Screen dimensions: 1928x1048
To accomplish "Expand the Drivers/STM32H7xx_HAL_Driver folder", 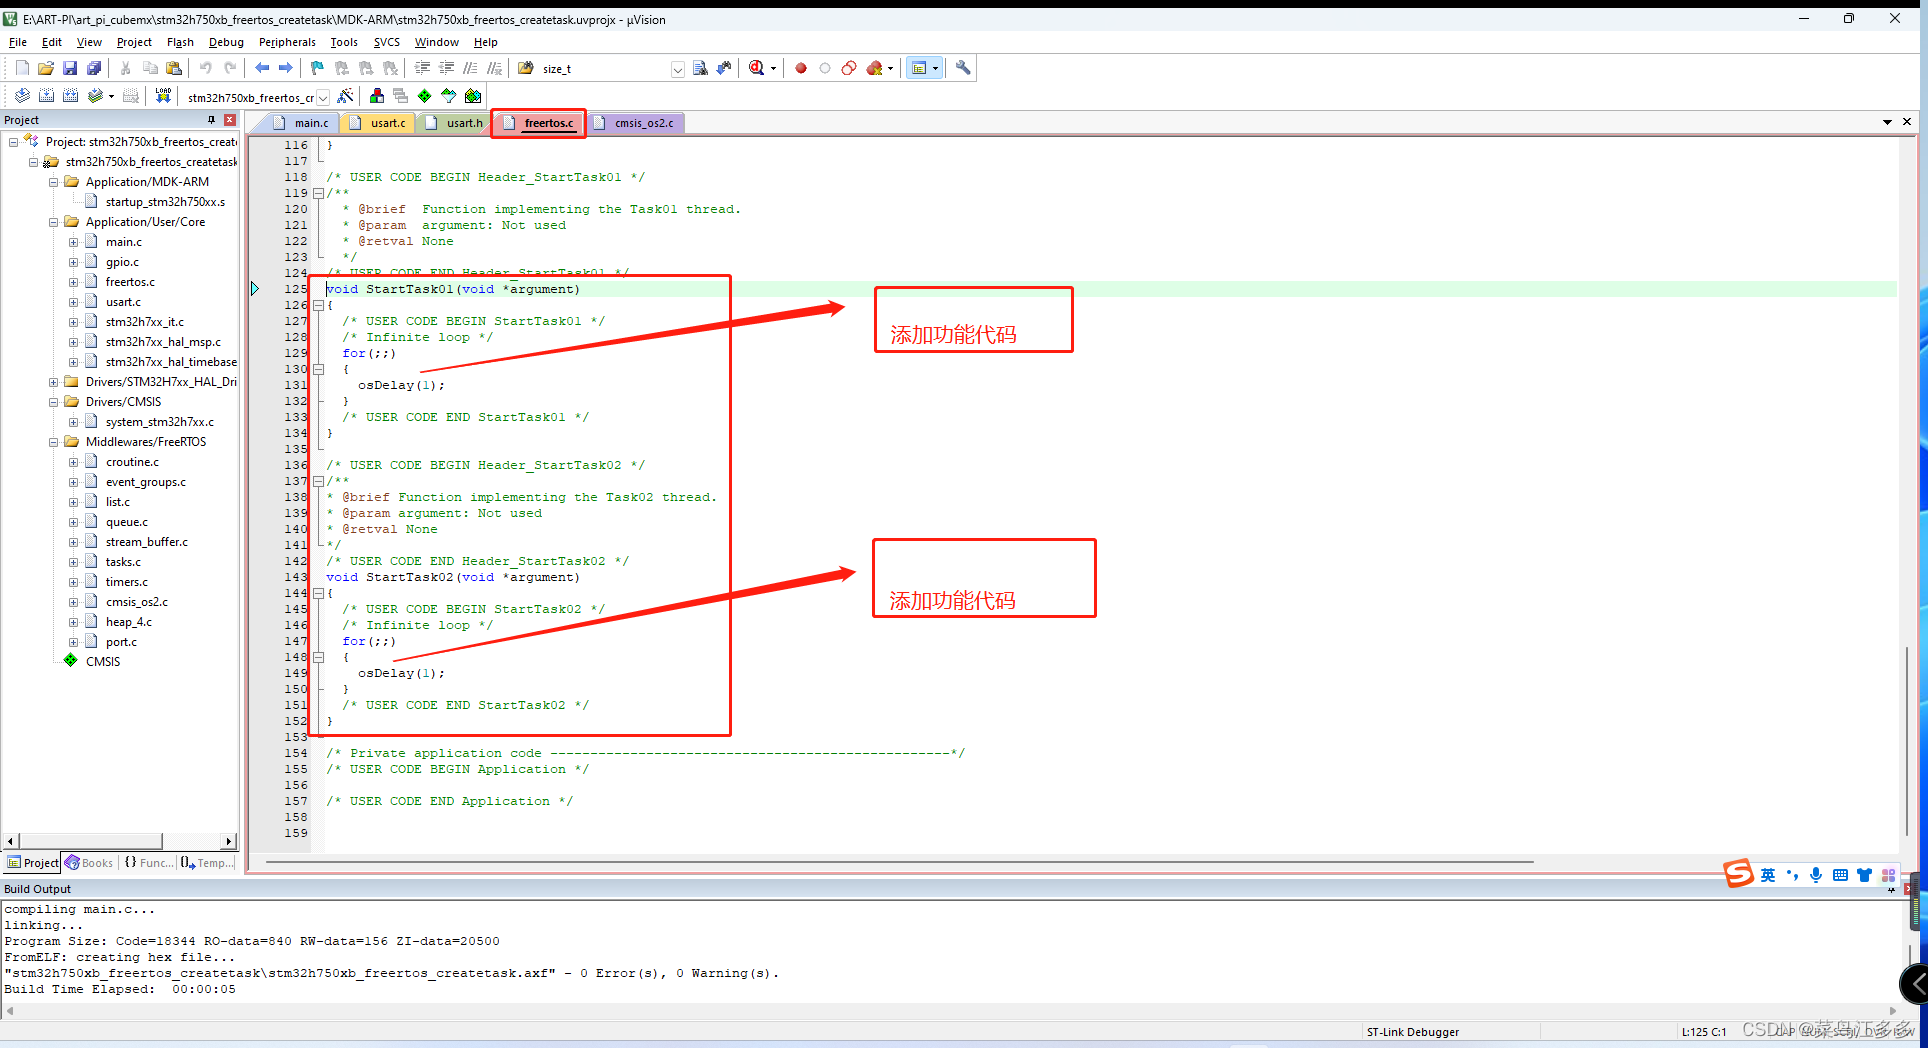I will coord(54,382).
